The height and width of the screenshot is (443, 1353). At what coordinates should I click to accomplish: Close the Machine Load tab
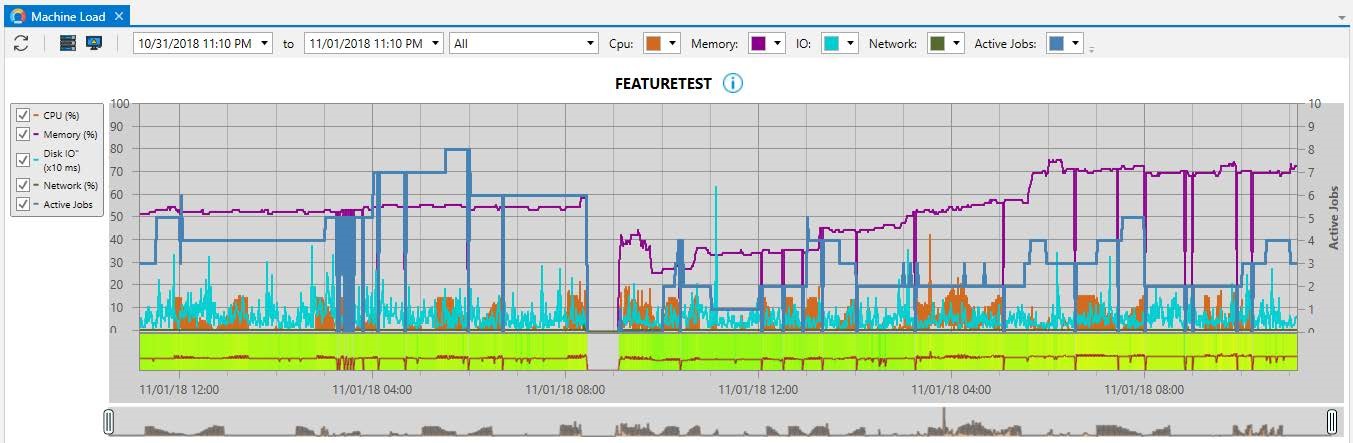pos(118,16)
